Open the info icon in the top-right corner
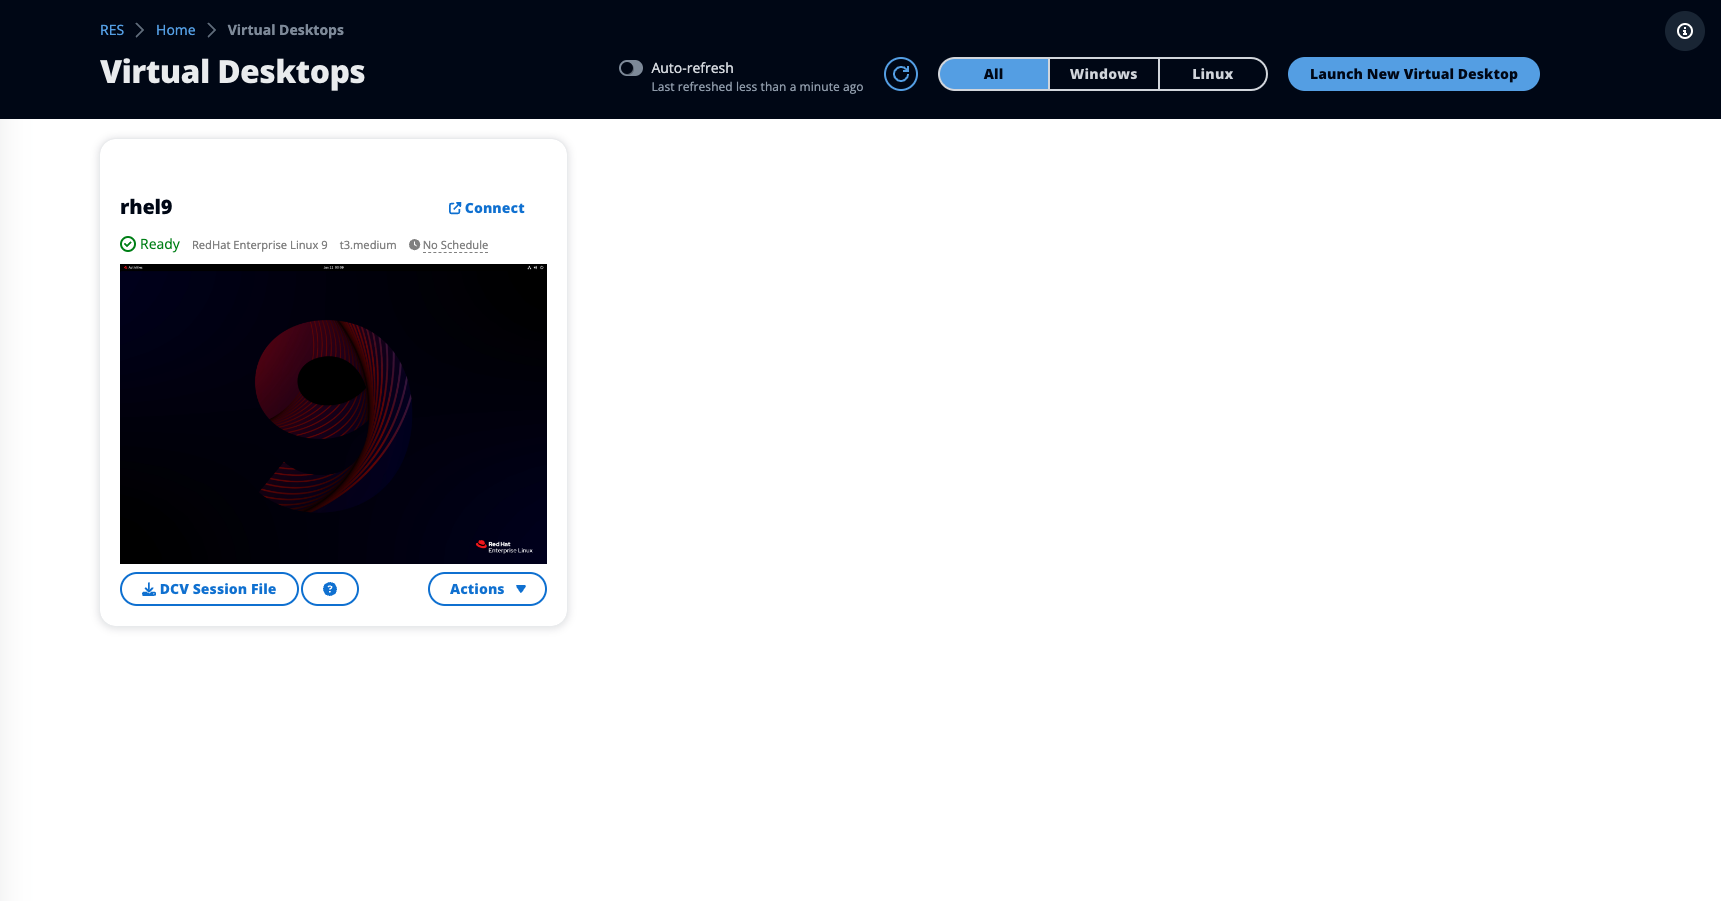Image resolution: width=1721 pixels, height=901 pixels. (x=1684, y=31)
